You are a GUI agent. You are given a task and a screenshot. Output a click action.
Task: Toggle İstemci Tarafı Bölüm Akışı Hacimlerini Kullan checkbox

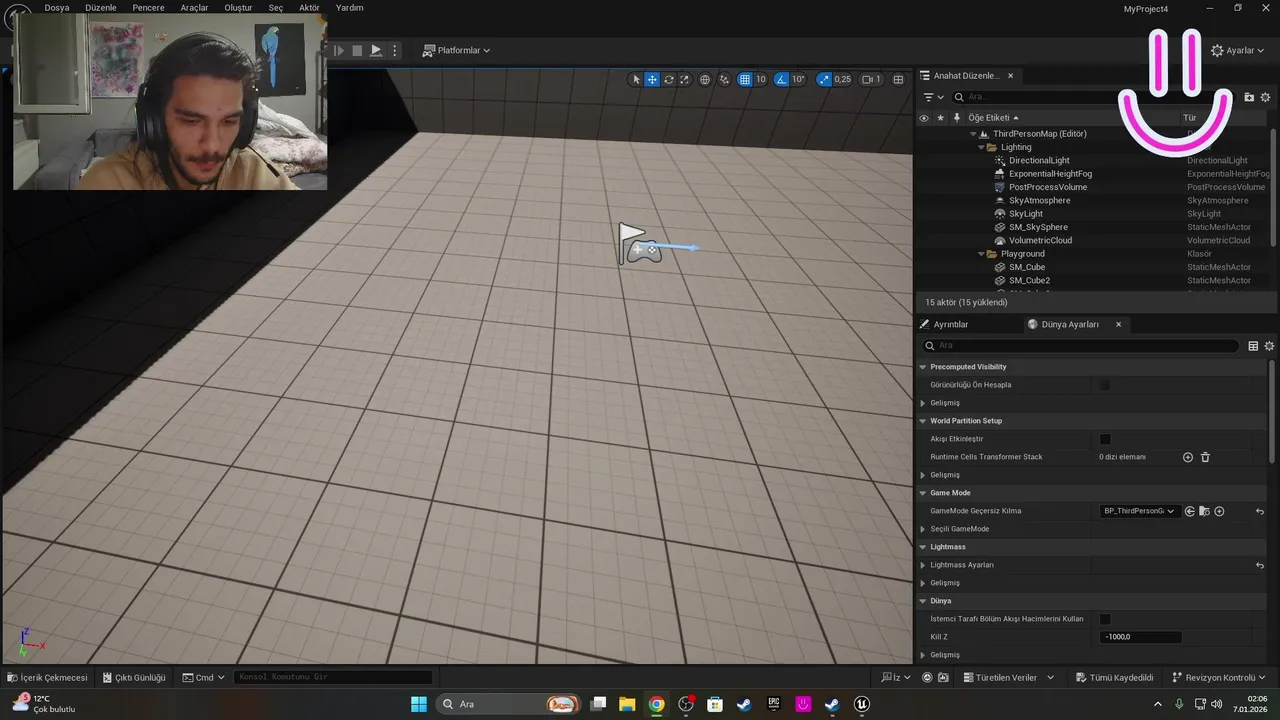coord(1105,619)
